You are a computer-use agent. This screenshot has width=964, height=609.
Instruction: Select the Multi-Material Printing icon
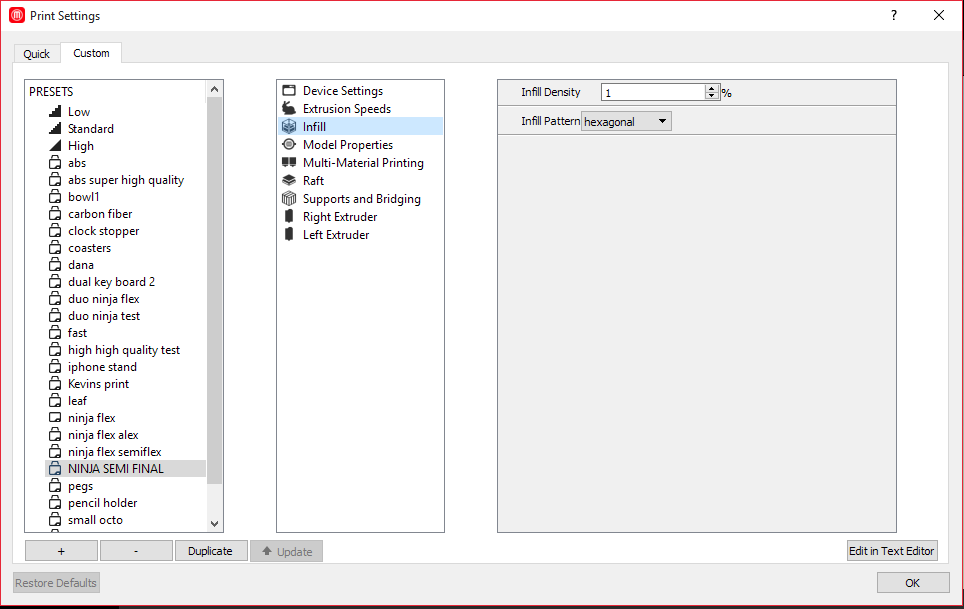(x=289, y=163)
